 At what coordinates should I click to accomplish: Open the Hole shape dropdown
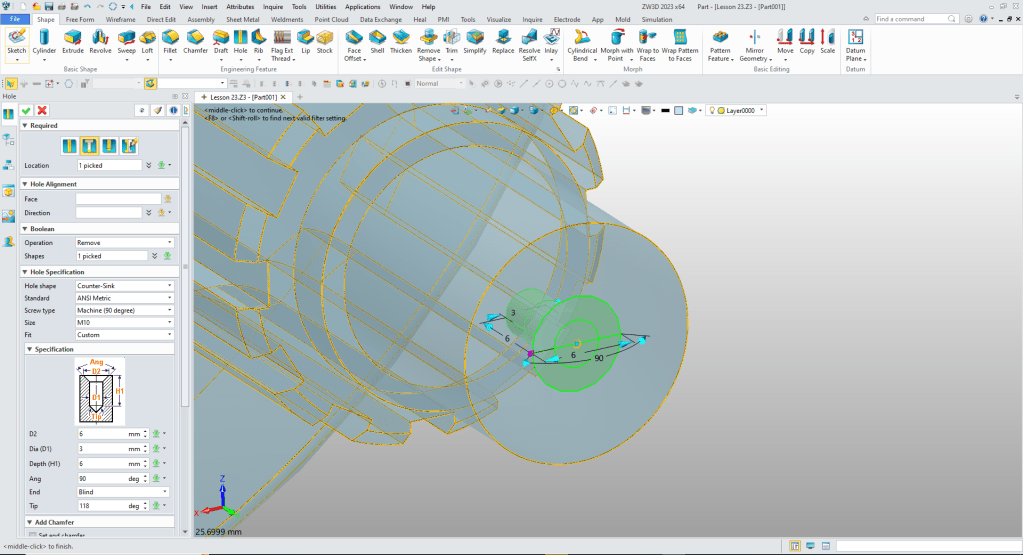[125, 285]
